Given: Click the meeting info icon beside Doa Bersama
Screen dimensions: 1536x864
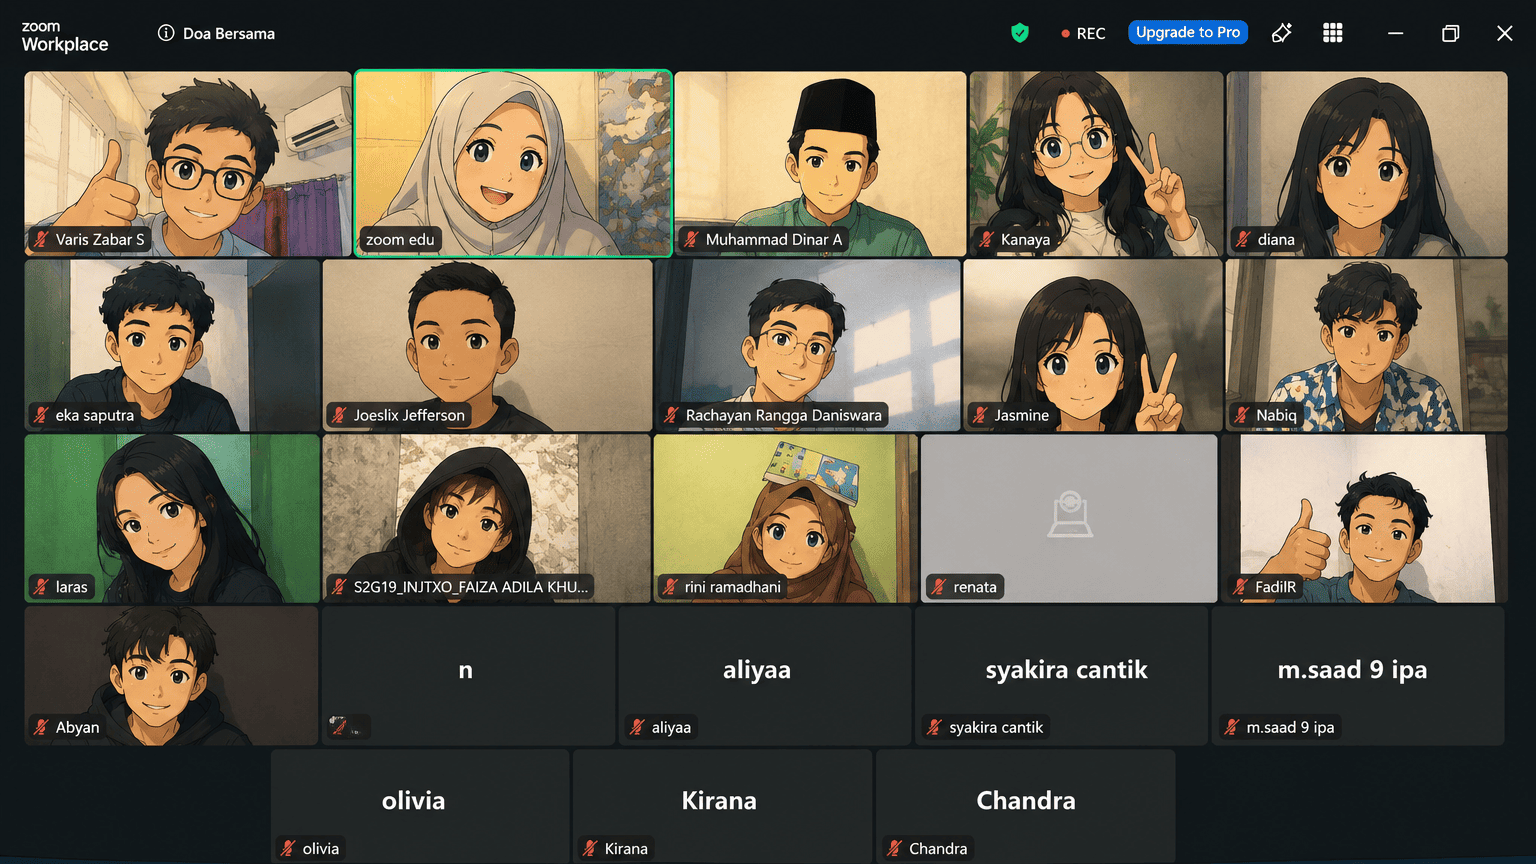Looking at the screenshot, I should pos(166,33).
